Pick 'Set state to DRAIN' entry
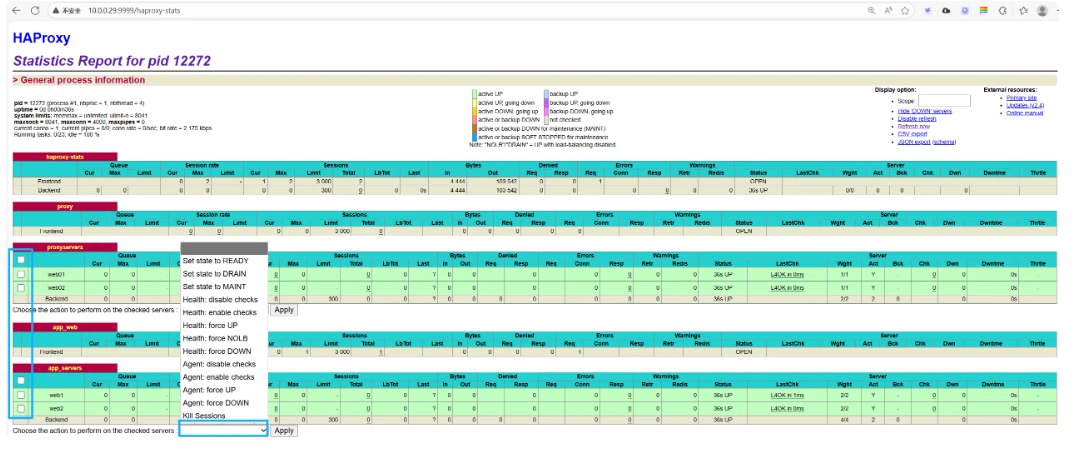Screen dimensions: 1072x450 click(x=215, y=273)
